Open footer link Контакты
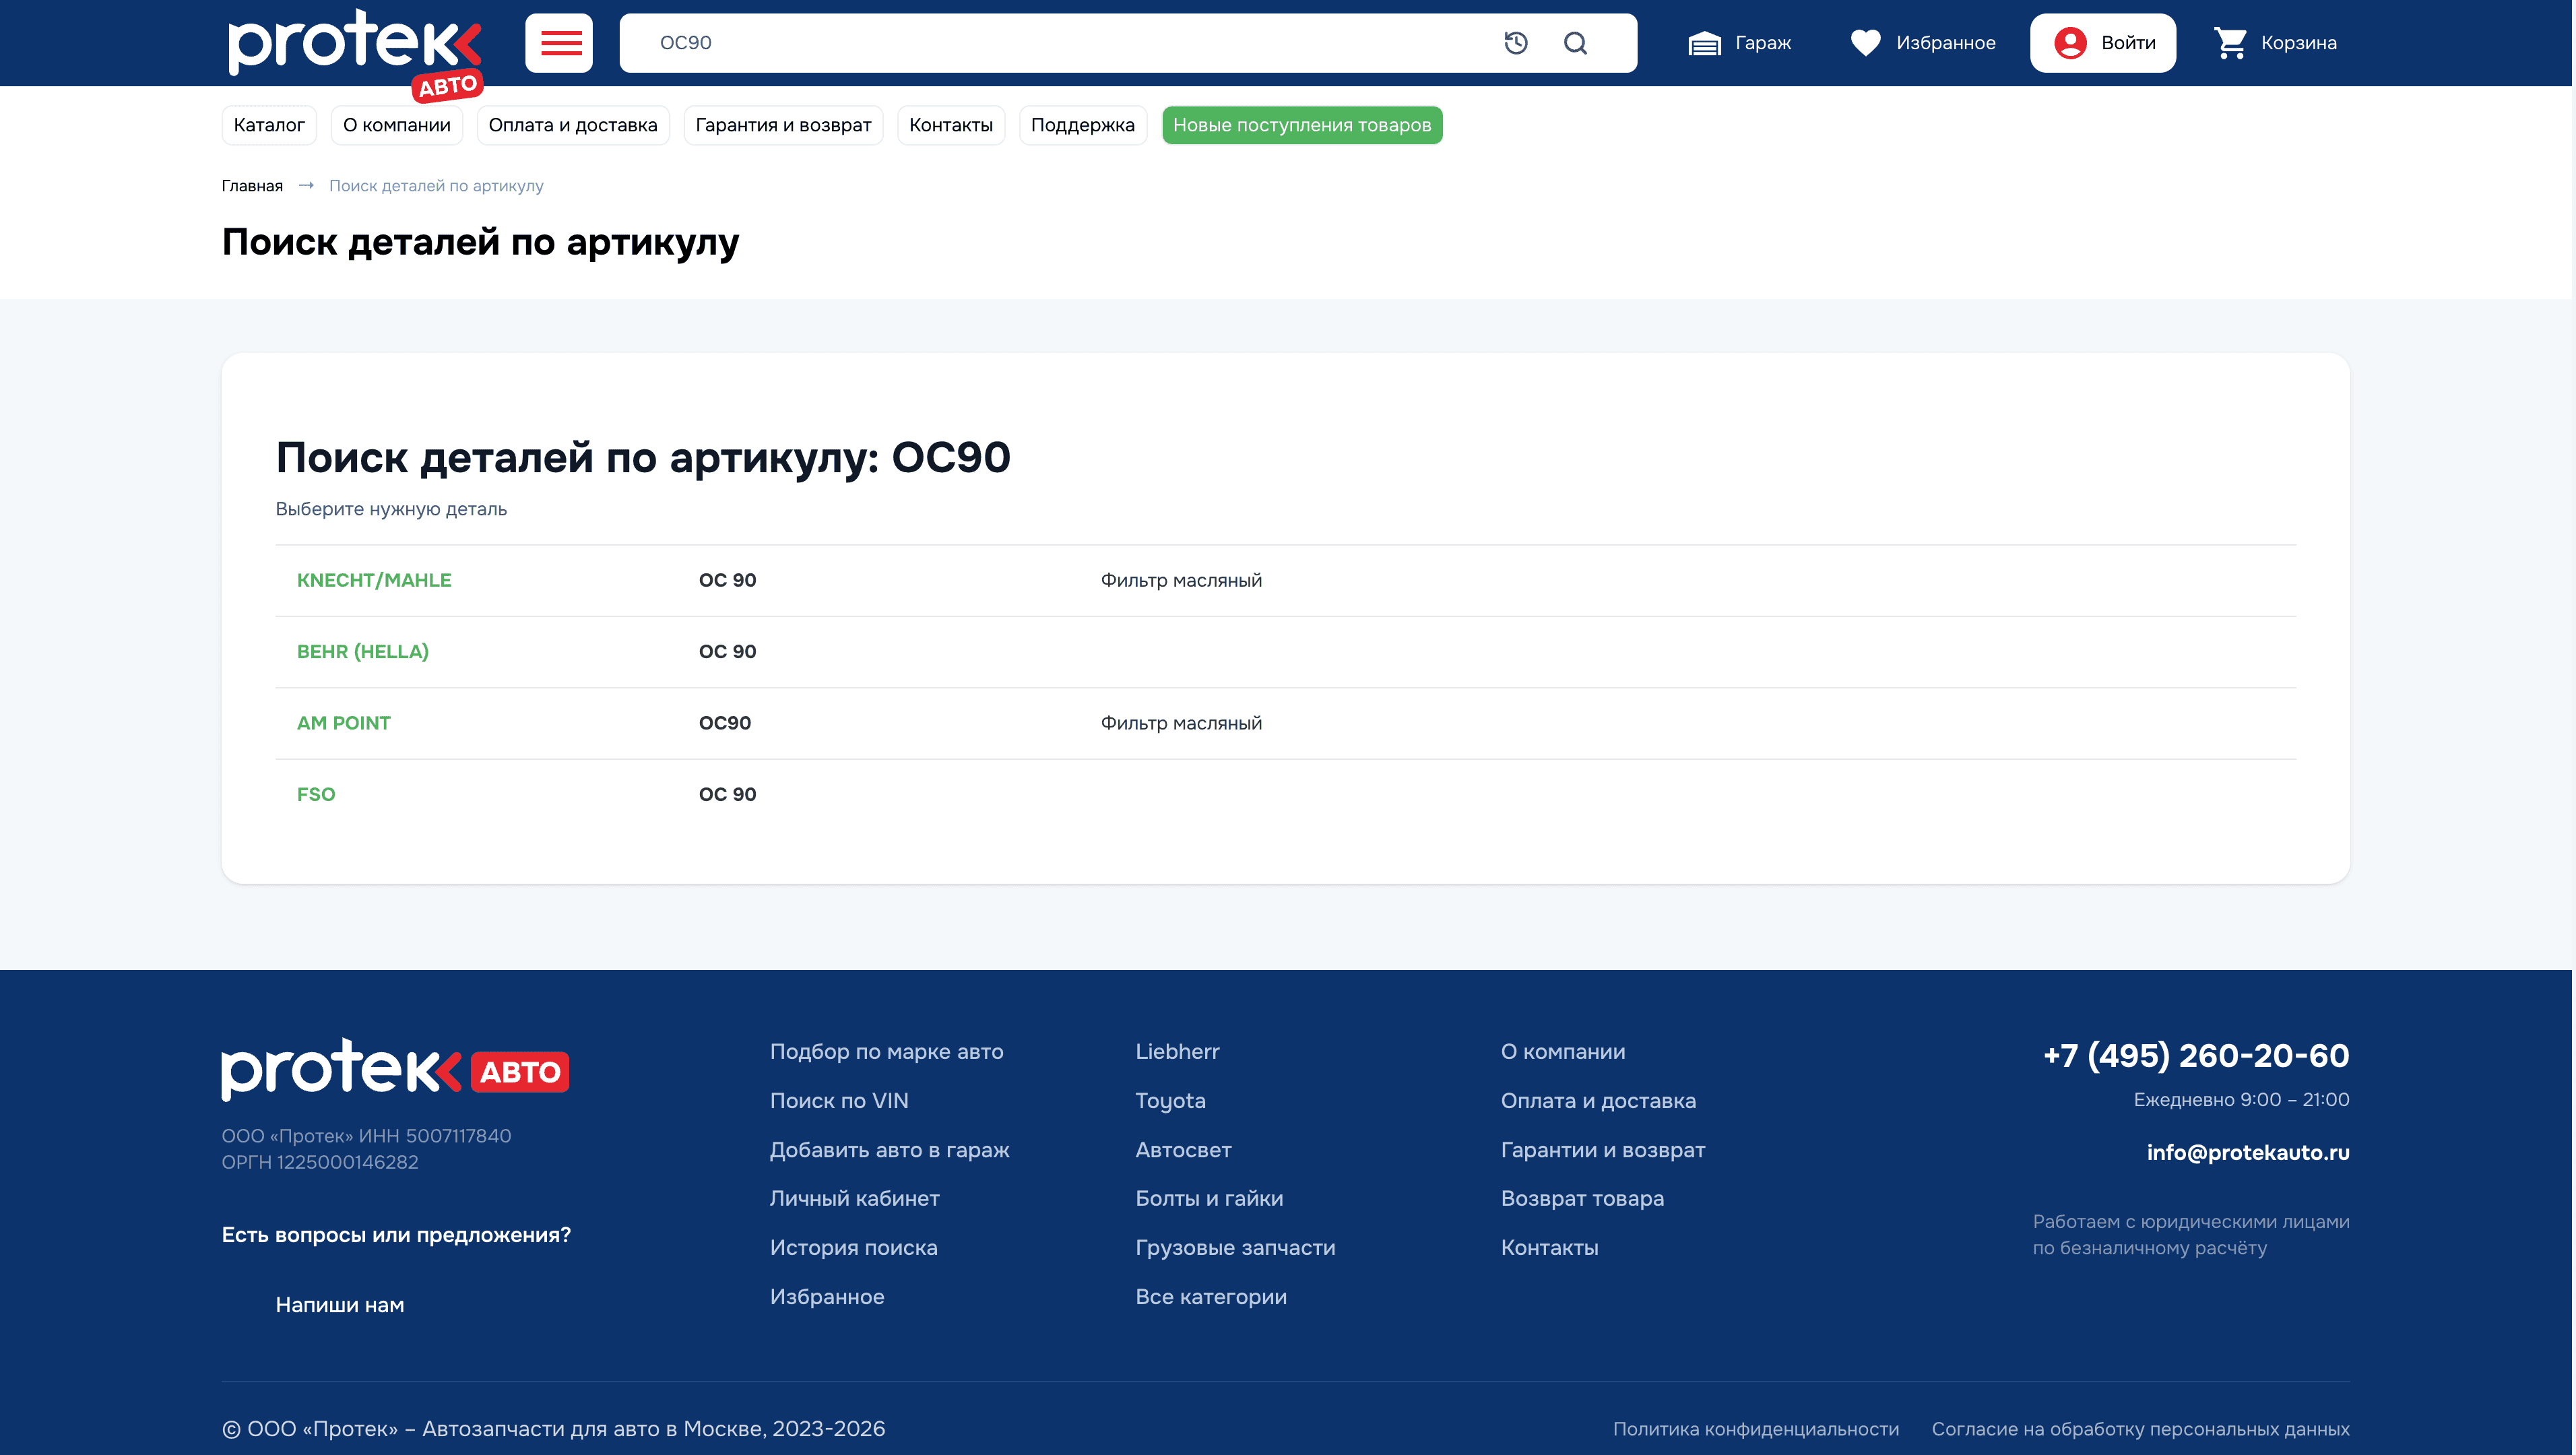This screenshot has height=1455, width=2576. 1549,1247
